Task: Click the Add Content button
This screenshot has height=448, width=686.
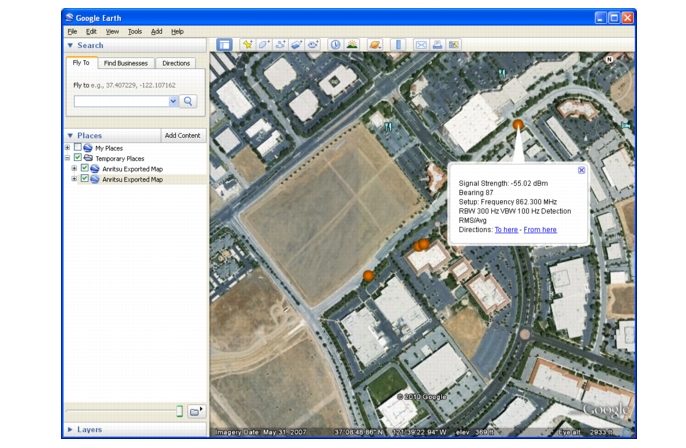Action: 182,135
